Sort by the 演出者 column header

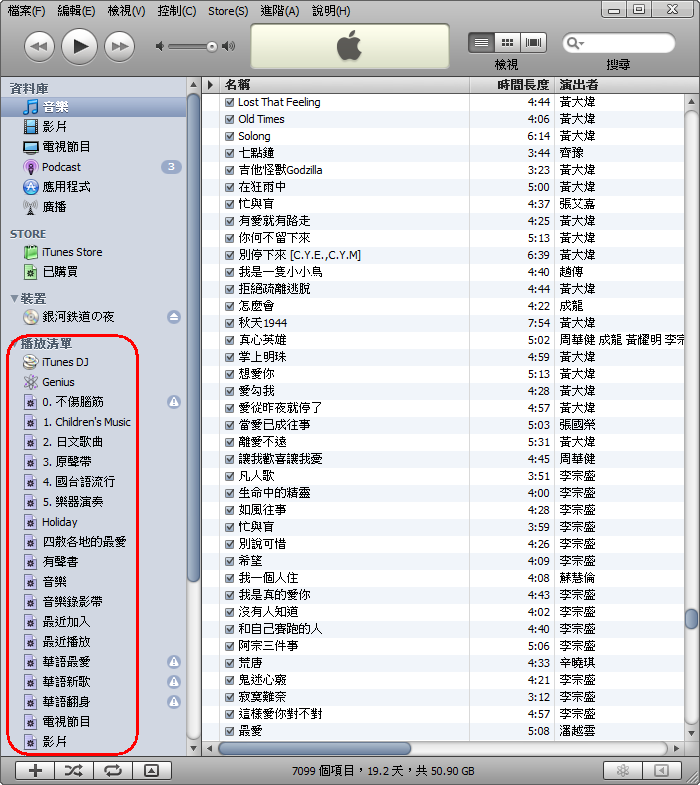(x=627, y=85)
